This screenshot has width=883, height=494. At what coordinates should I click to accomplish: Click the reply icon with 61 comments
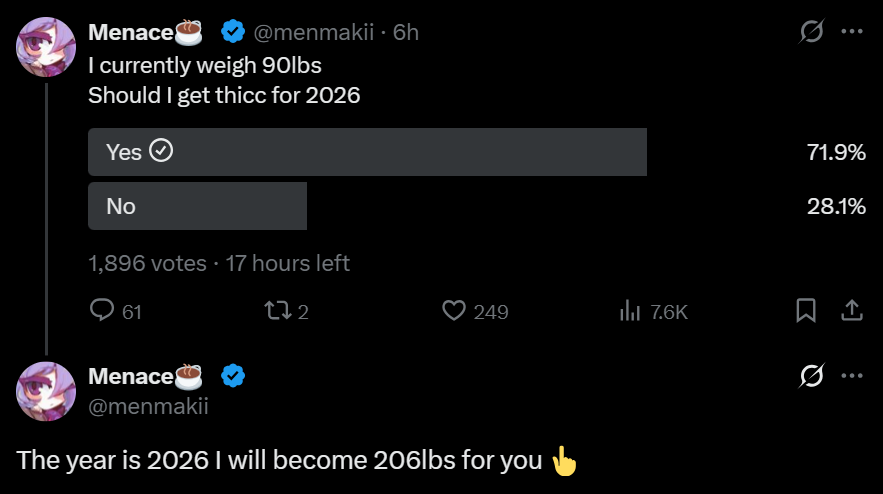pyautogui.click(x=102, y=311)
